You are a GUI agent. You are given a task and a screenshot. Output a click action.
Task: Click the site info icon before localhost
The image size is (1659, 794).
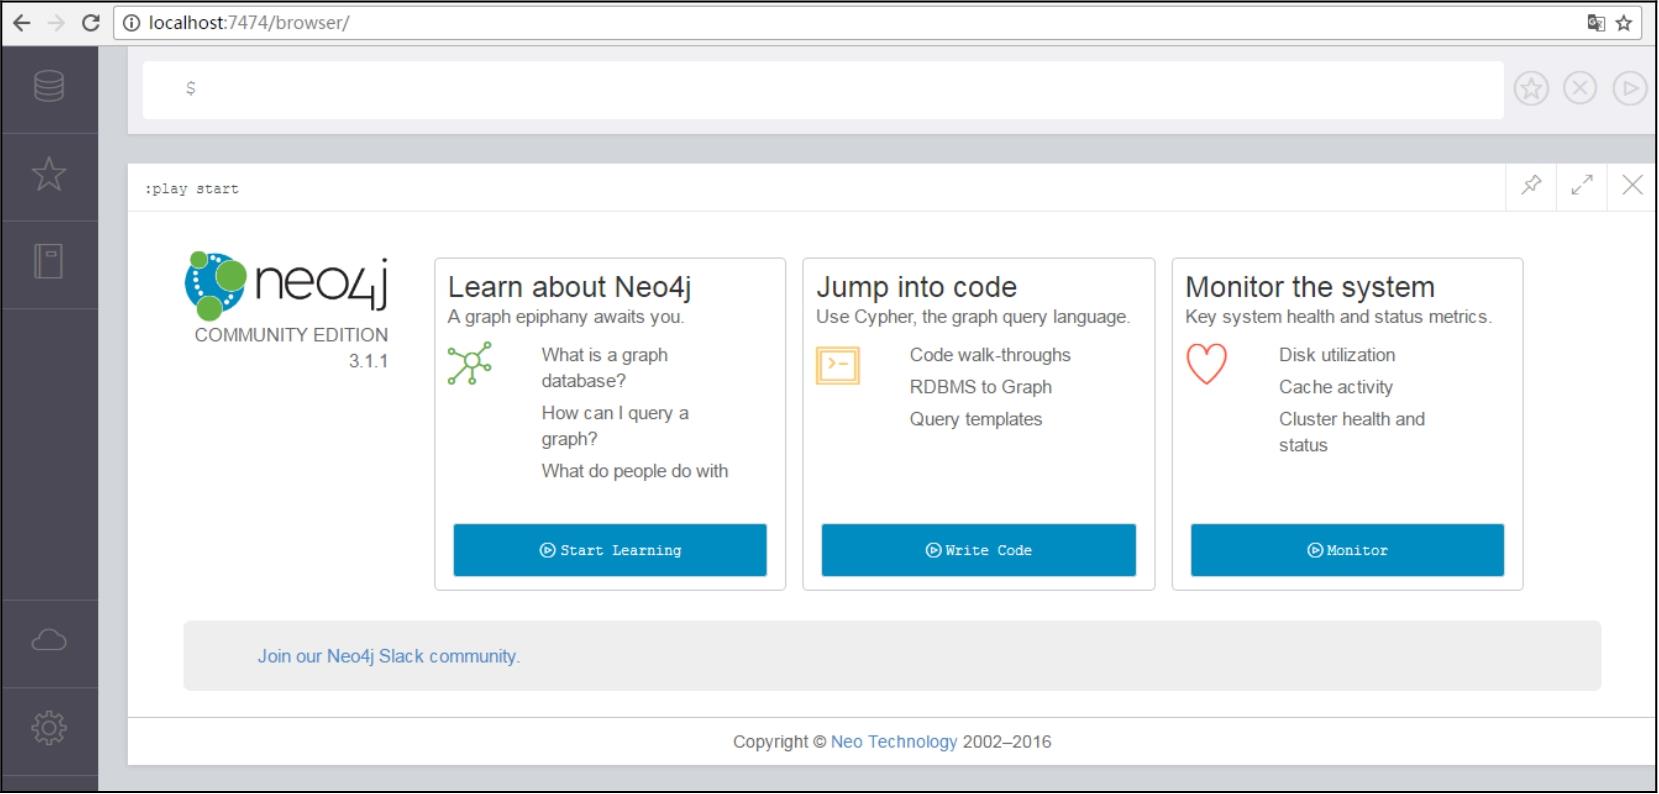[x=131, y=22]
